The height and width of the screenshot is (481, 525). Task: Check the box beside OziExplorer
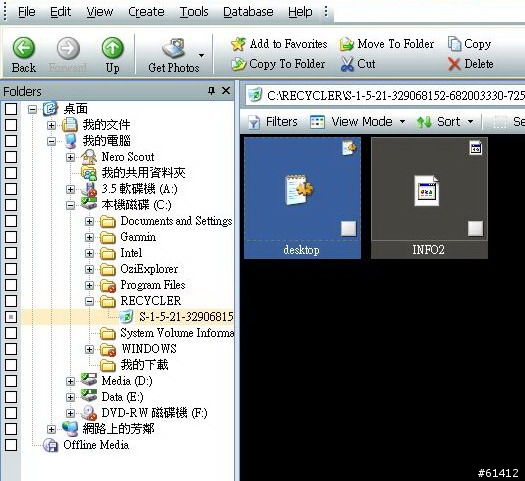pos(11,269)
